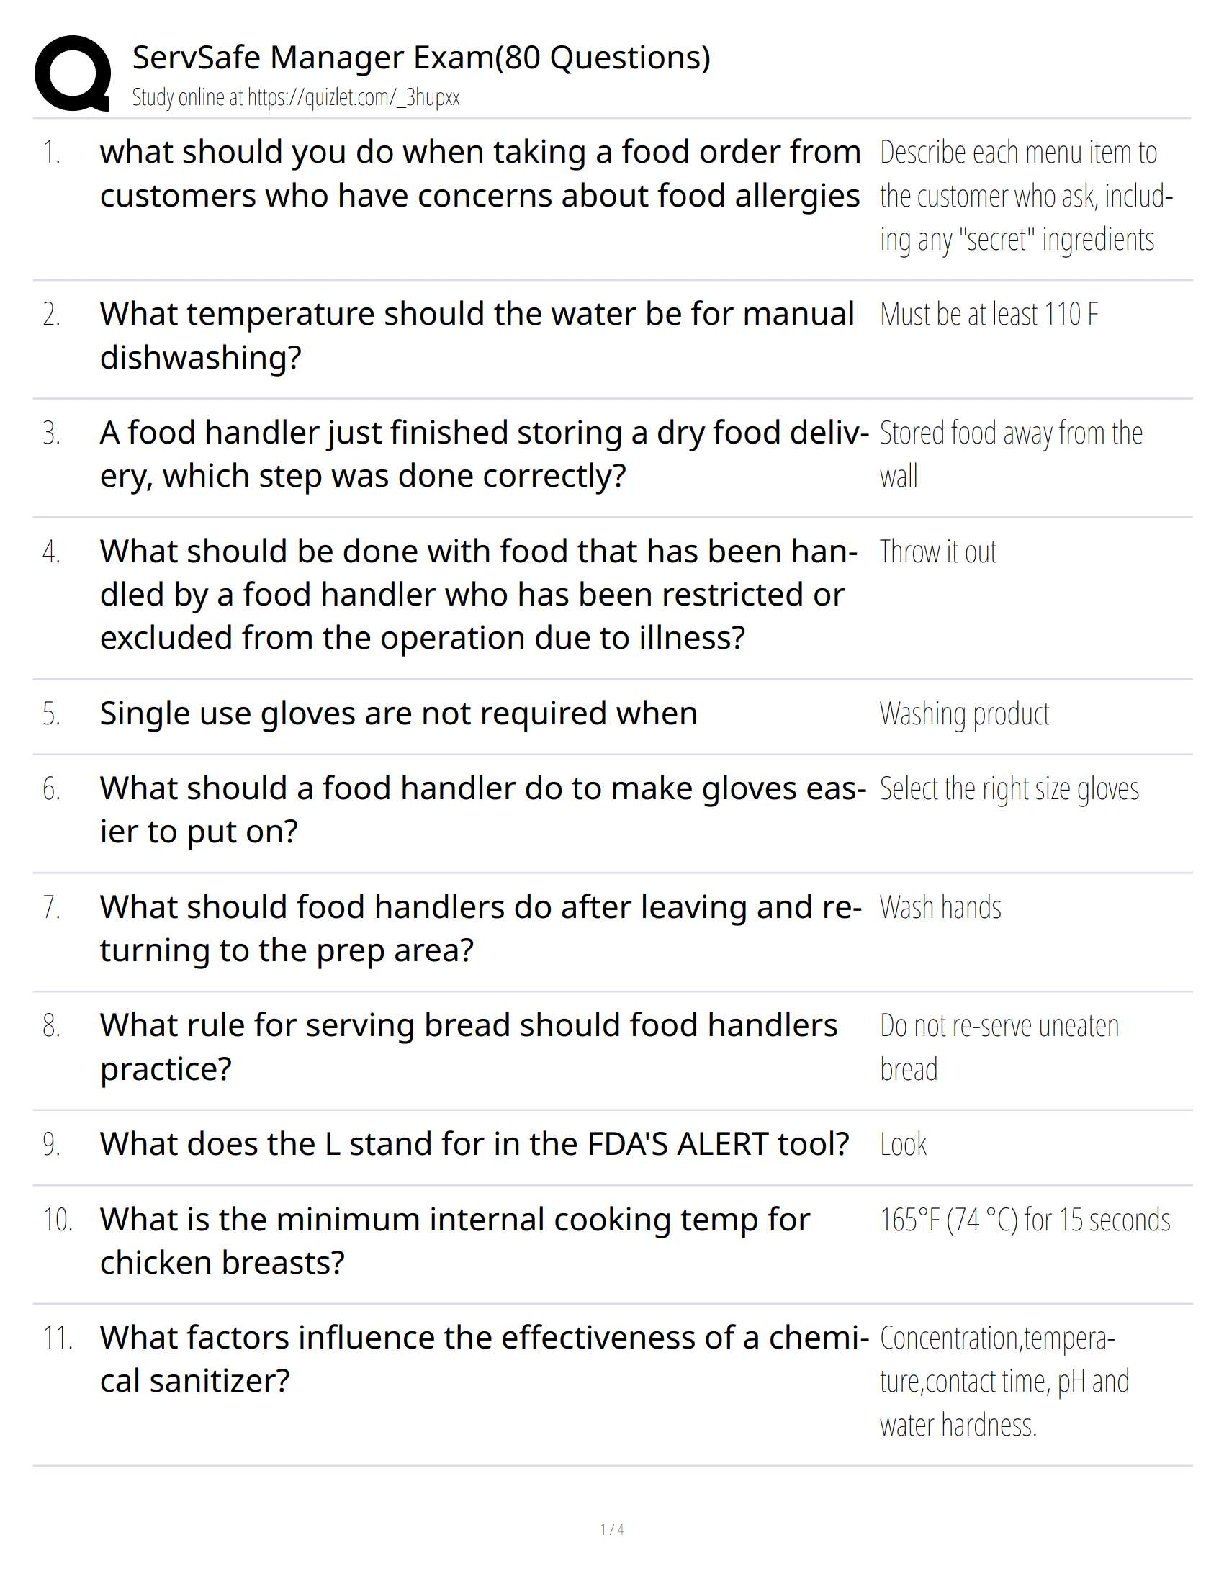The width and height of the screenshot is (1224, 1584).
Task: Click the 'Look' answer text
Action: 903,1145
